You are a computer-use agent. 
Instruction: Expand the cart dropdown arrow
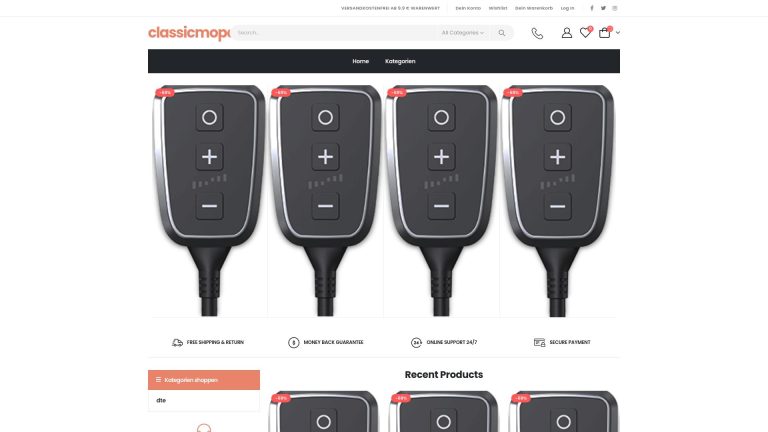pyautogui.click(x=618, y=32)
